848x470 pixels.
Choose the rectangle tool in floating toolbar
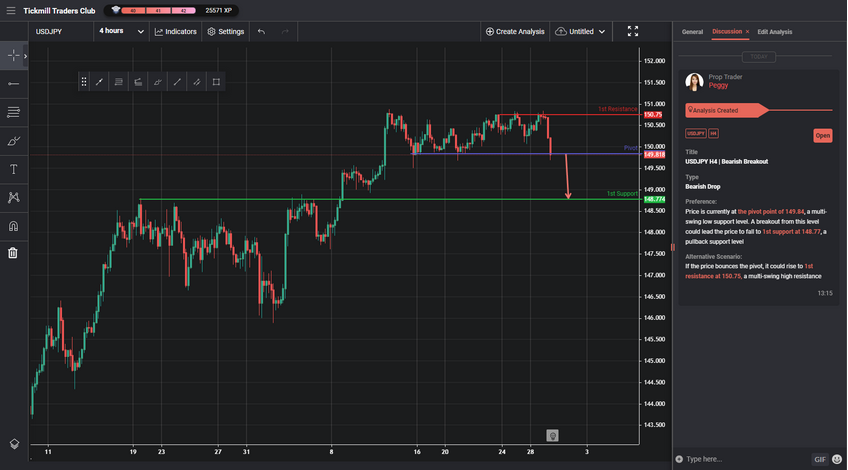216,82
